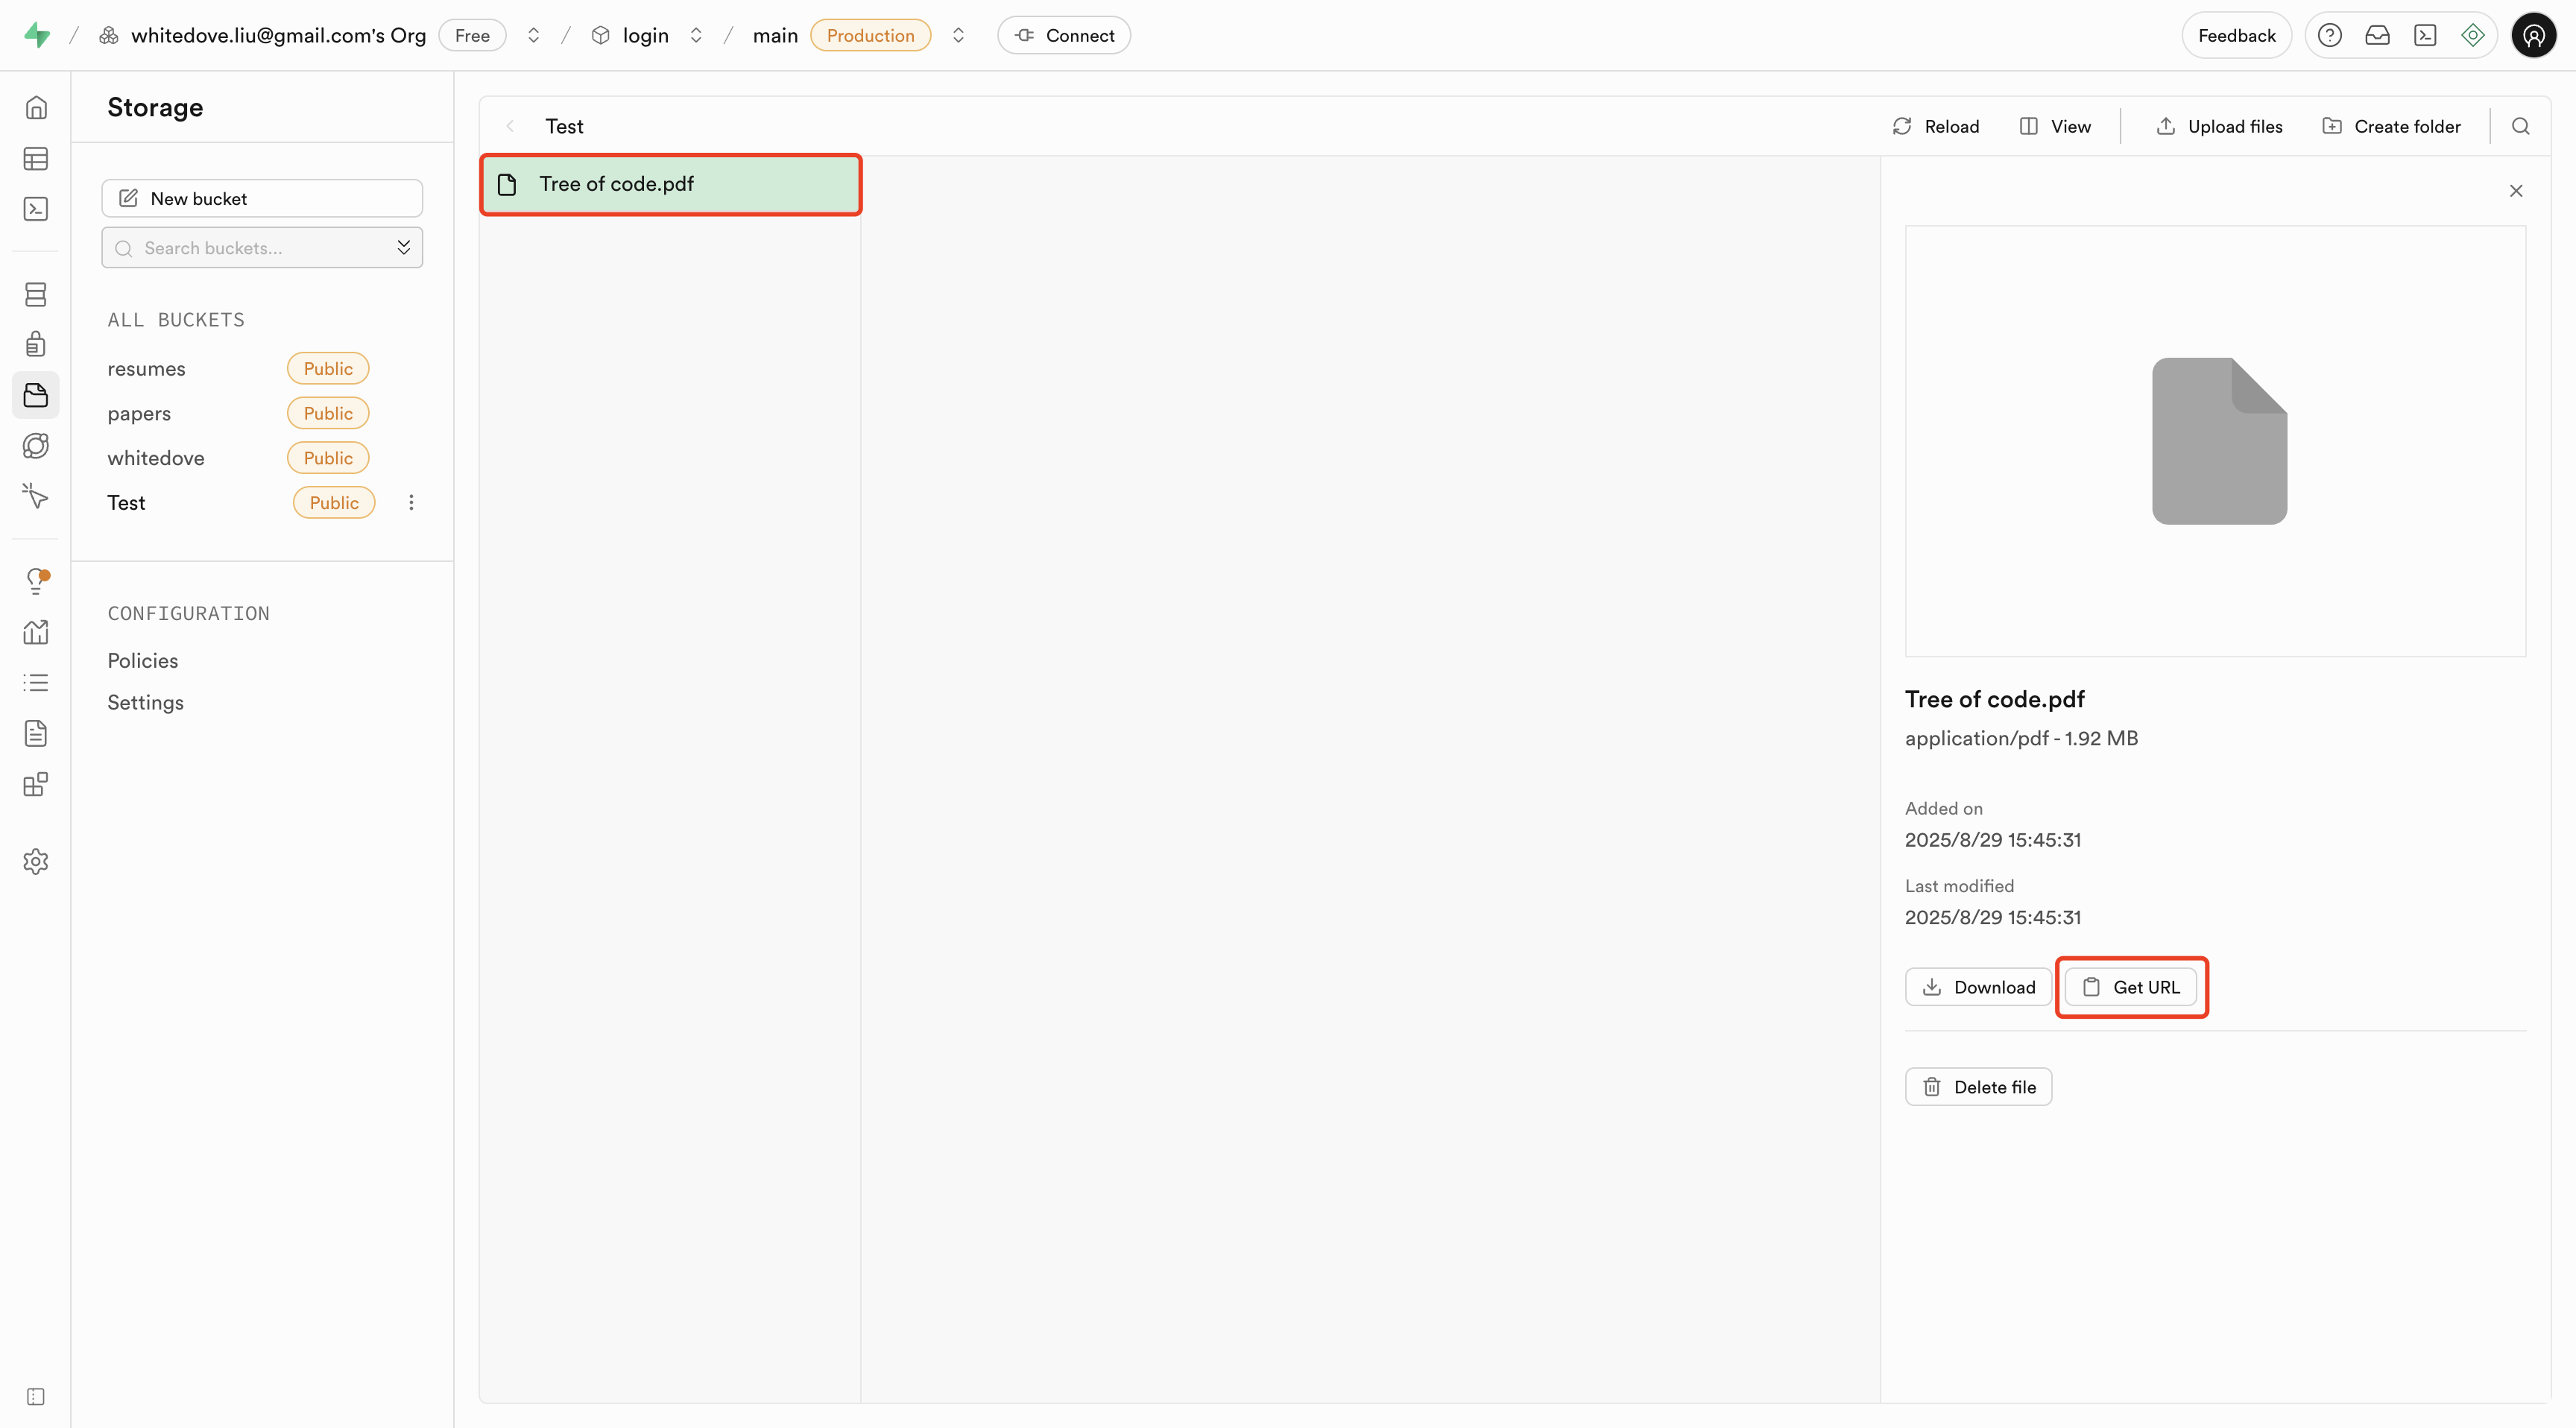
Task: Open the Authentication lock icon
Action: coord(36,344)
